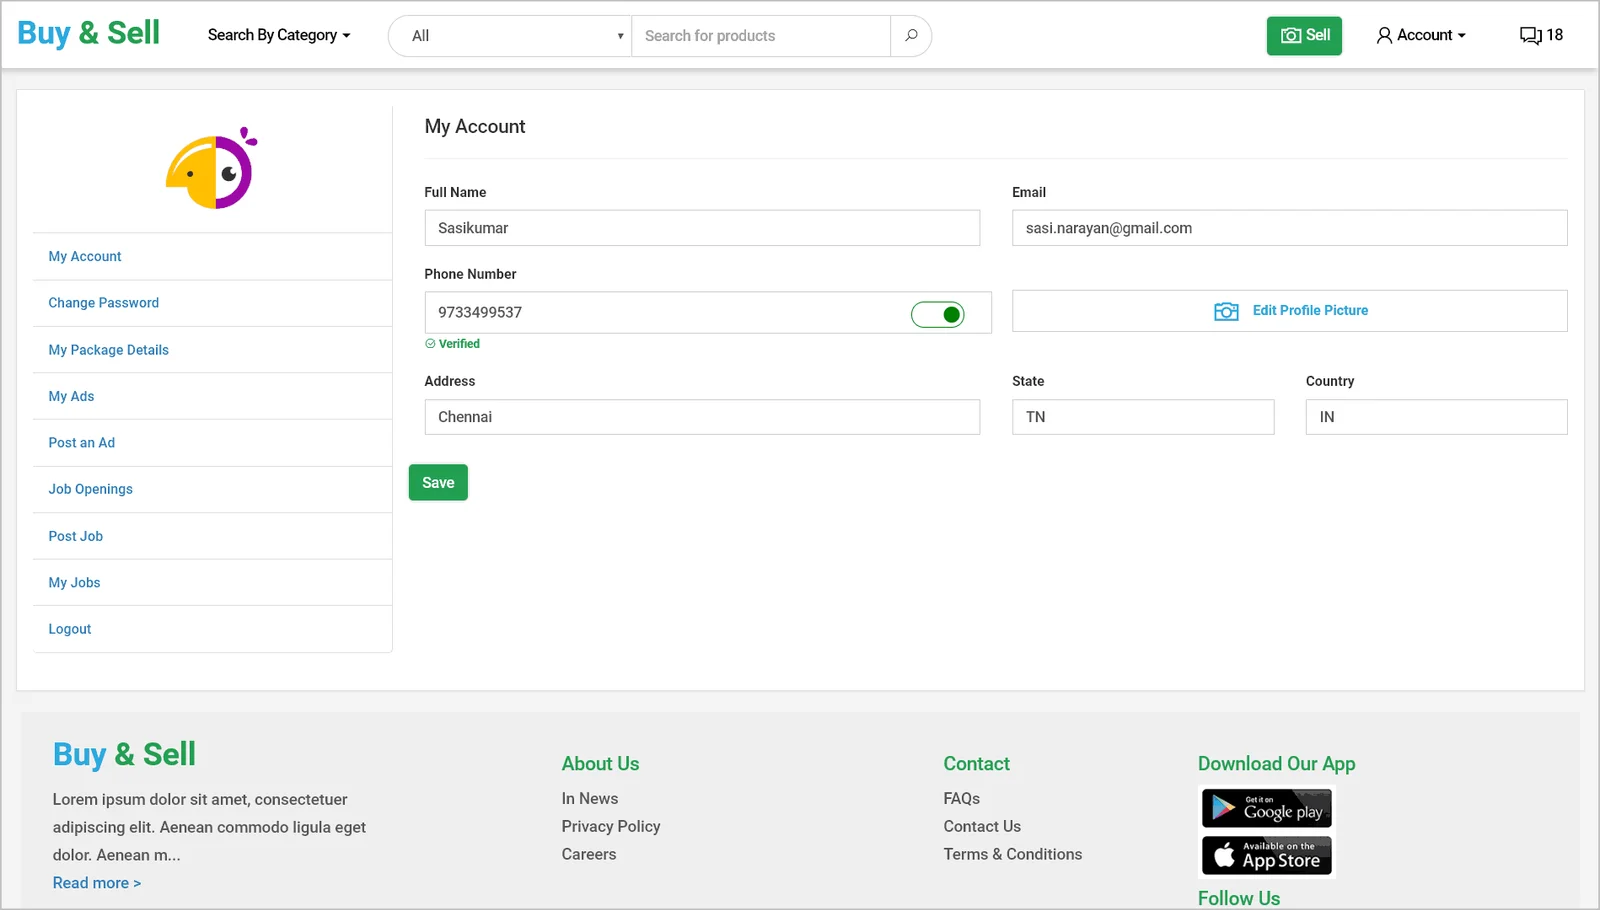Click the Buy & Sell header logo
This screenshot has height=910, width=1600.
click(88, 33)
